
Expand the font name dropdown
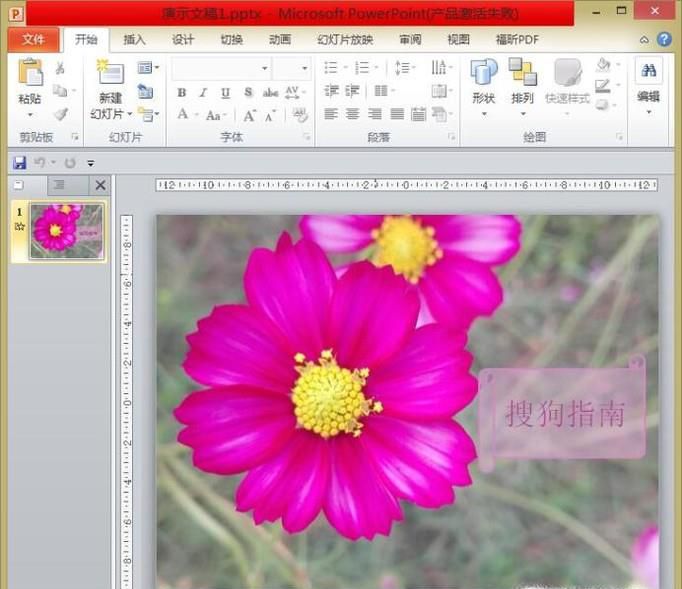[265, 68]
